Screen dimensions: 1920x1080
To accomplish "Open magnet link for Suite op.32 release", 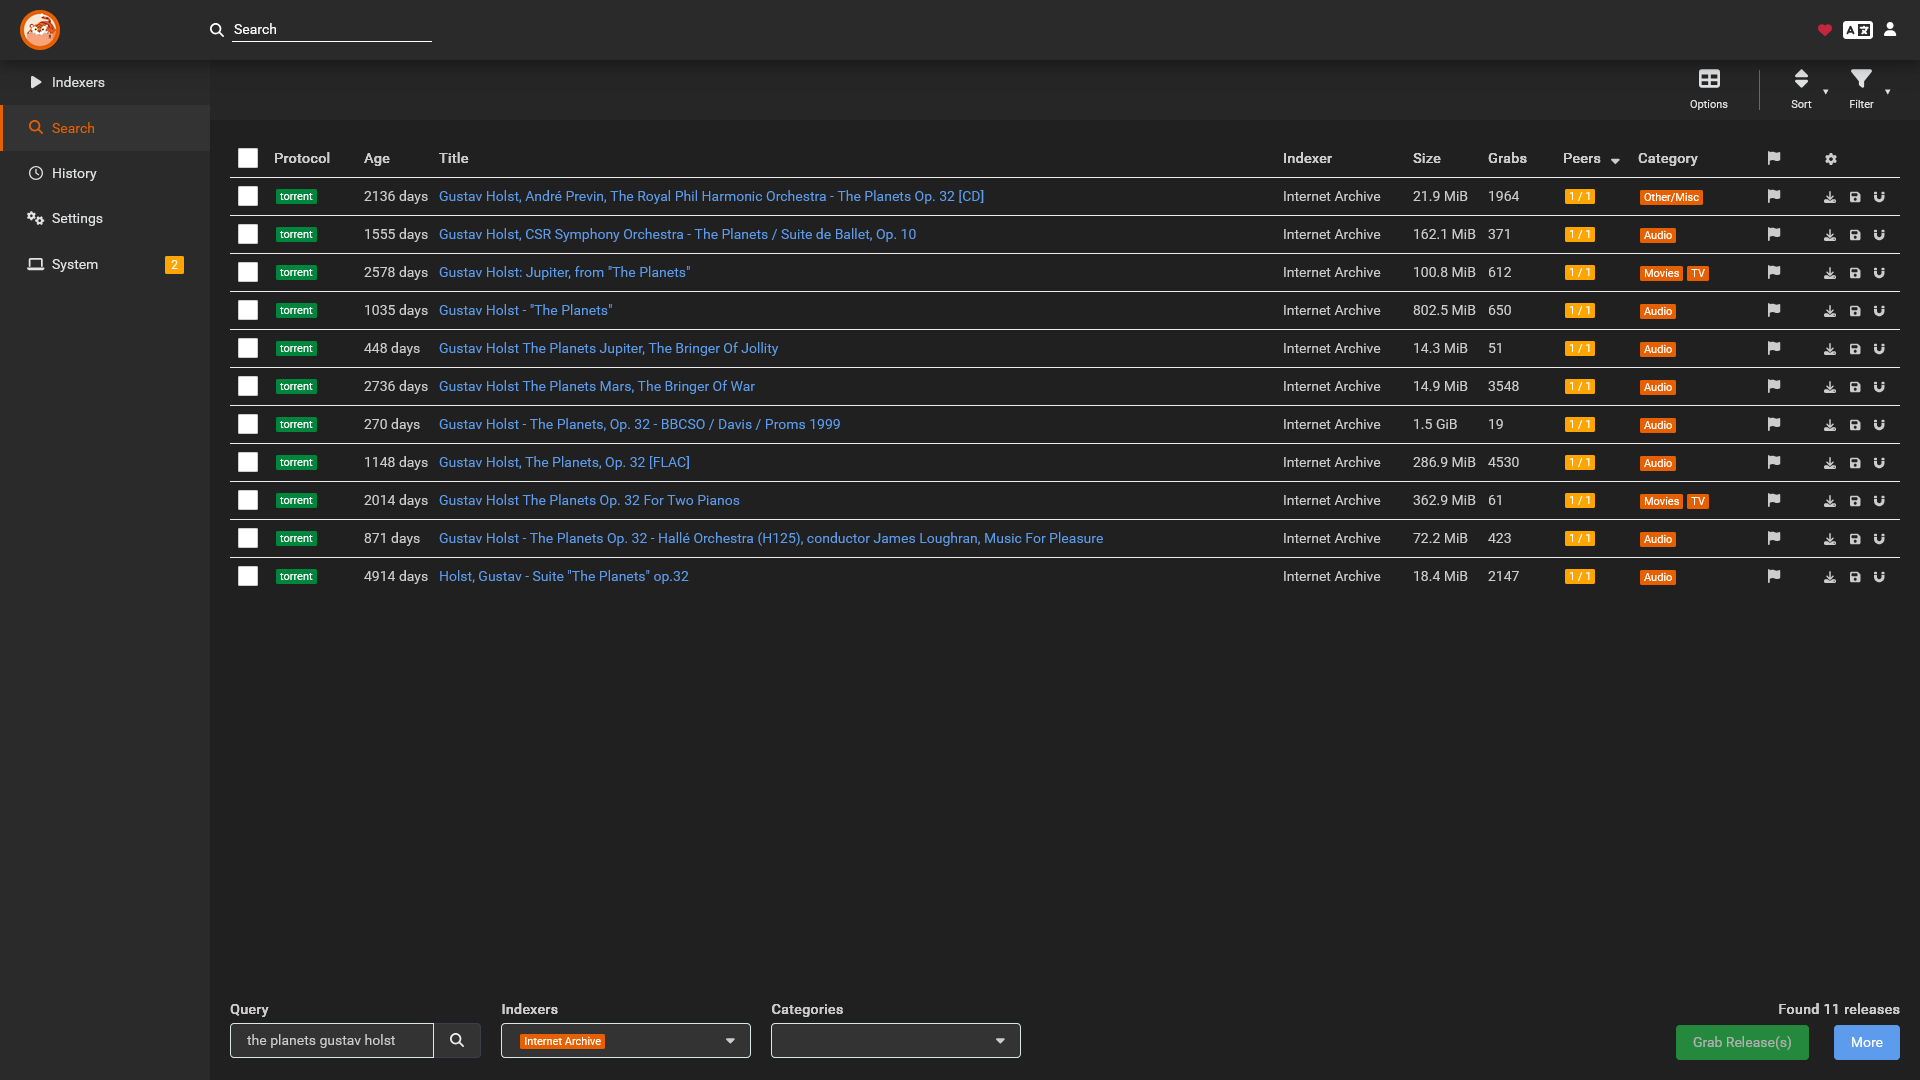I will tap(1879, 577).
